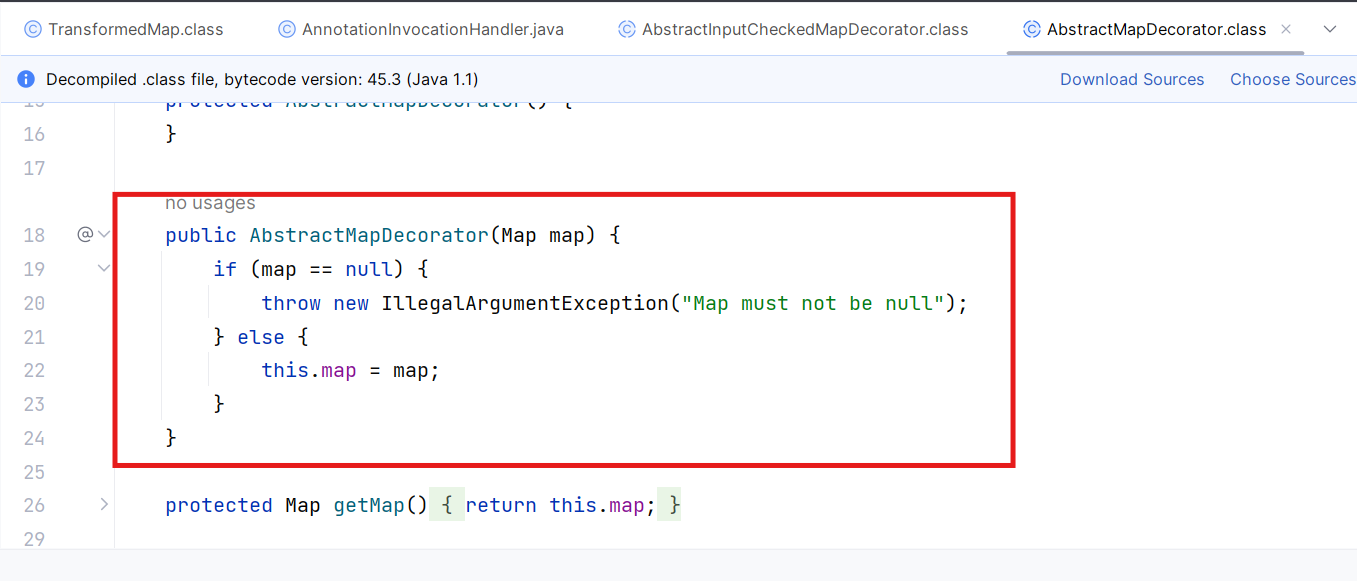Close the AbstractMapDecorator.class tab
Image resolution: width=1357 pixels, height=581 pixels.
[1286, 29]
